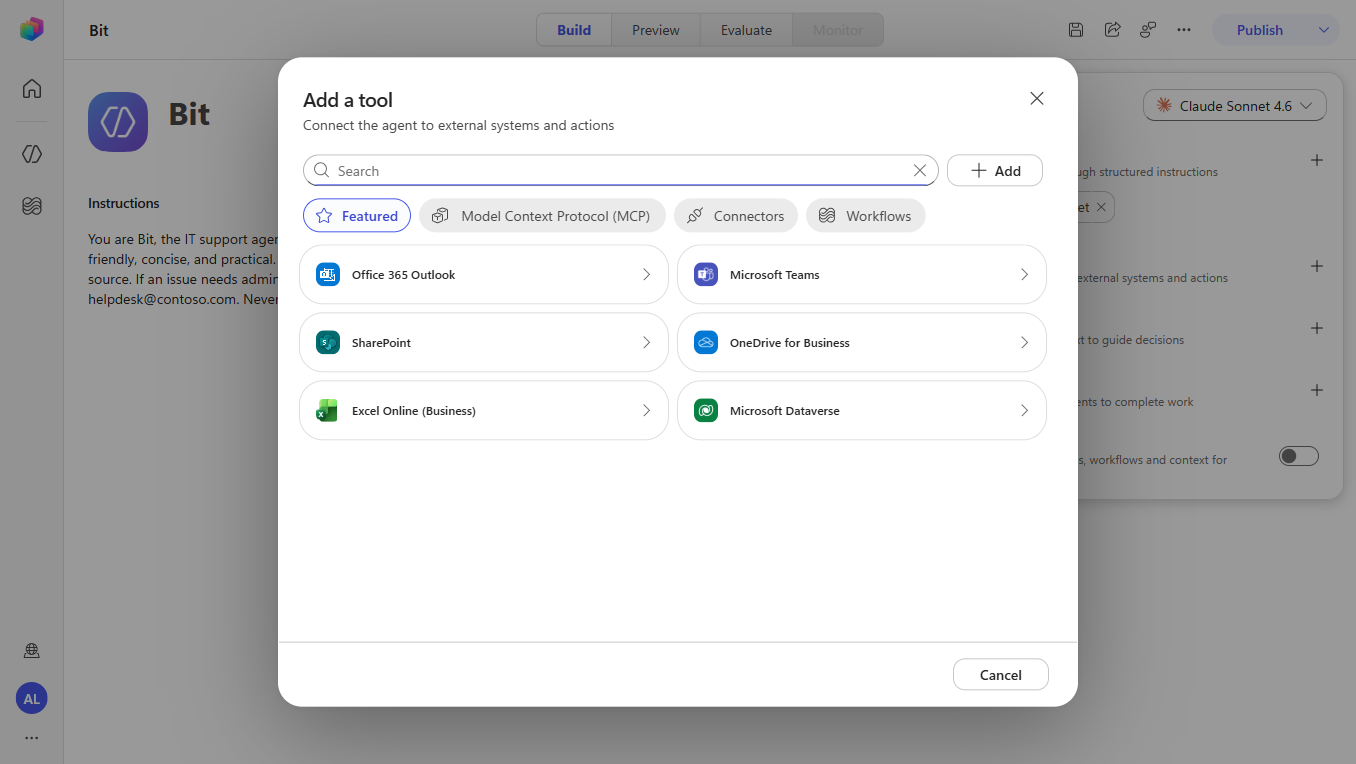
Task: Click the Cancel button
Action: pyautogui.click(x=1001, y=674)
